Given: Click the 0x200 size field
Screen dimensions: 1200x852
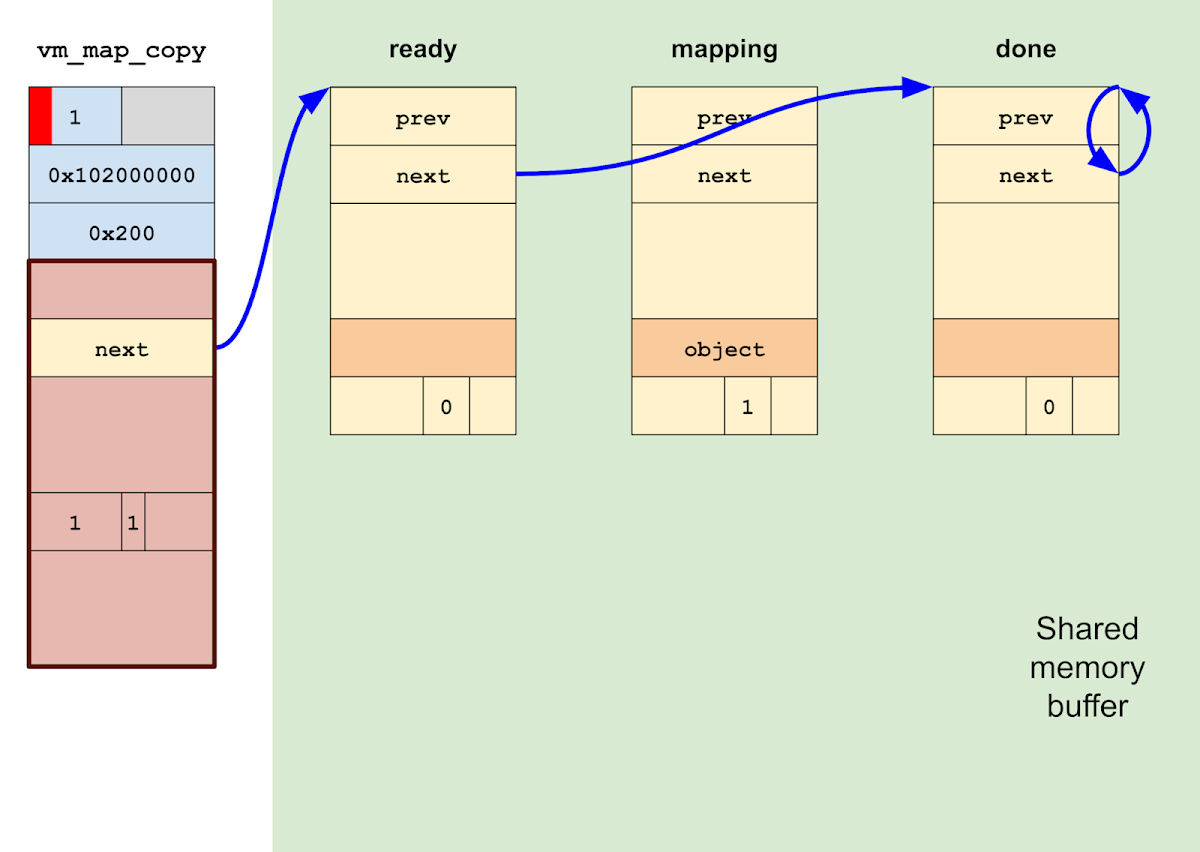Looking at the screenshot, I should [x=121, y=232].
